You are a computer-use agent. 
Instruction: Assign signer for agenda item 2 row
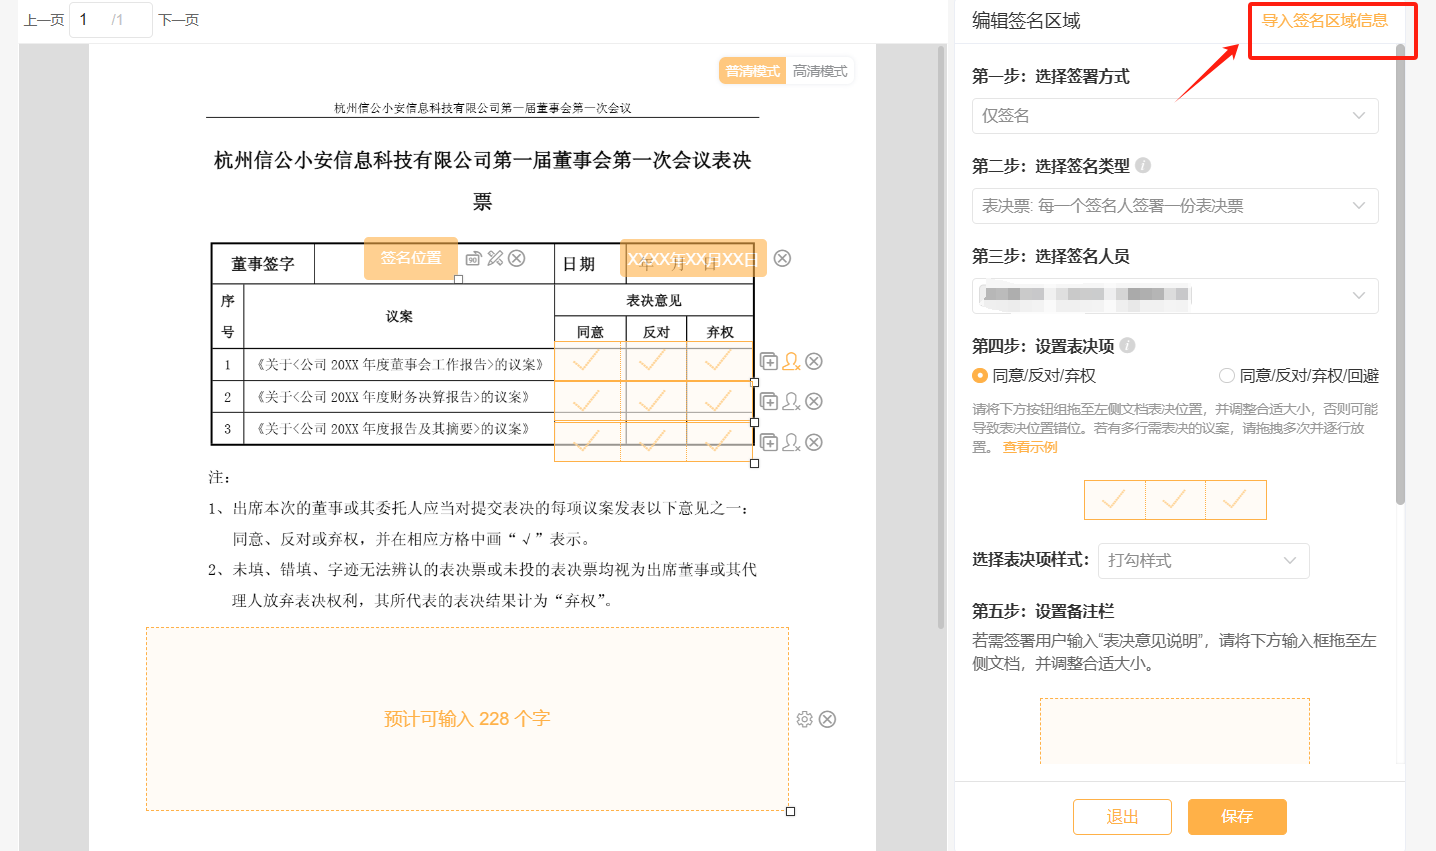792,401
